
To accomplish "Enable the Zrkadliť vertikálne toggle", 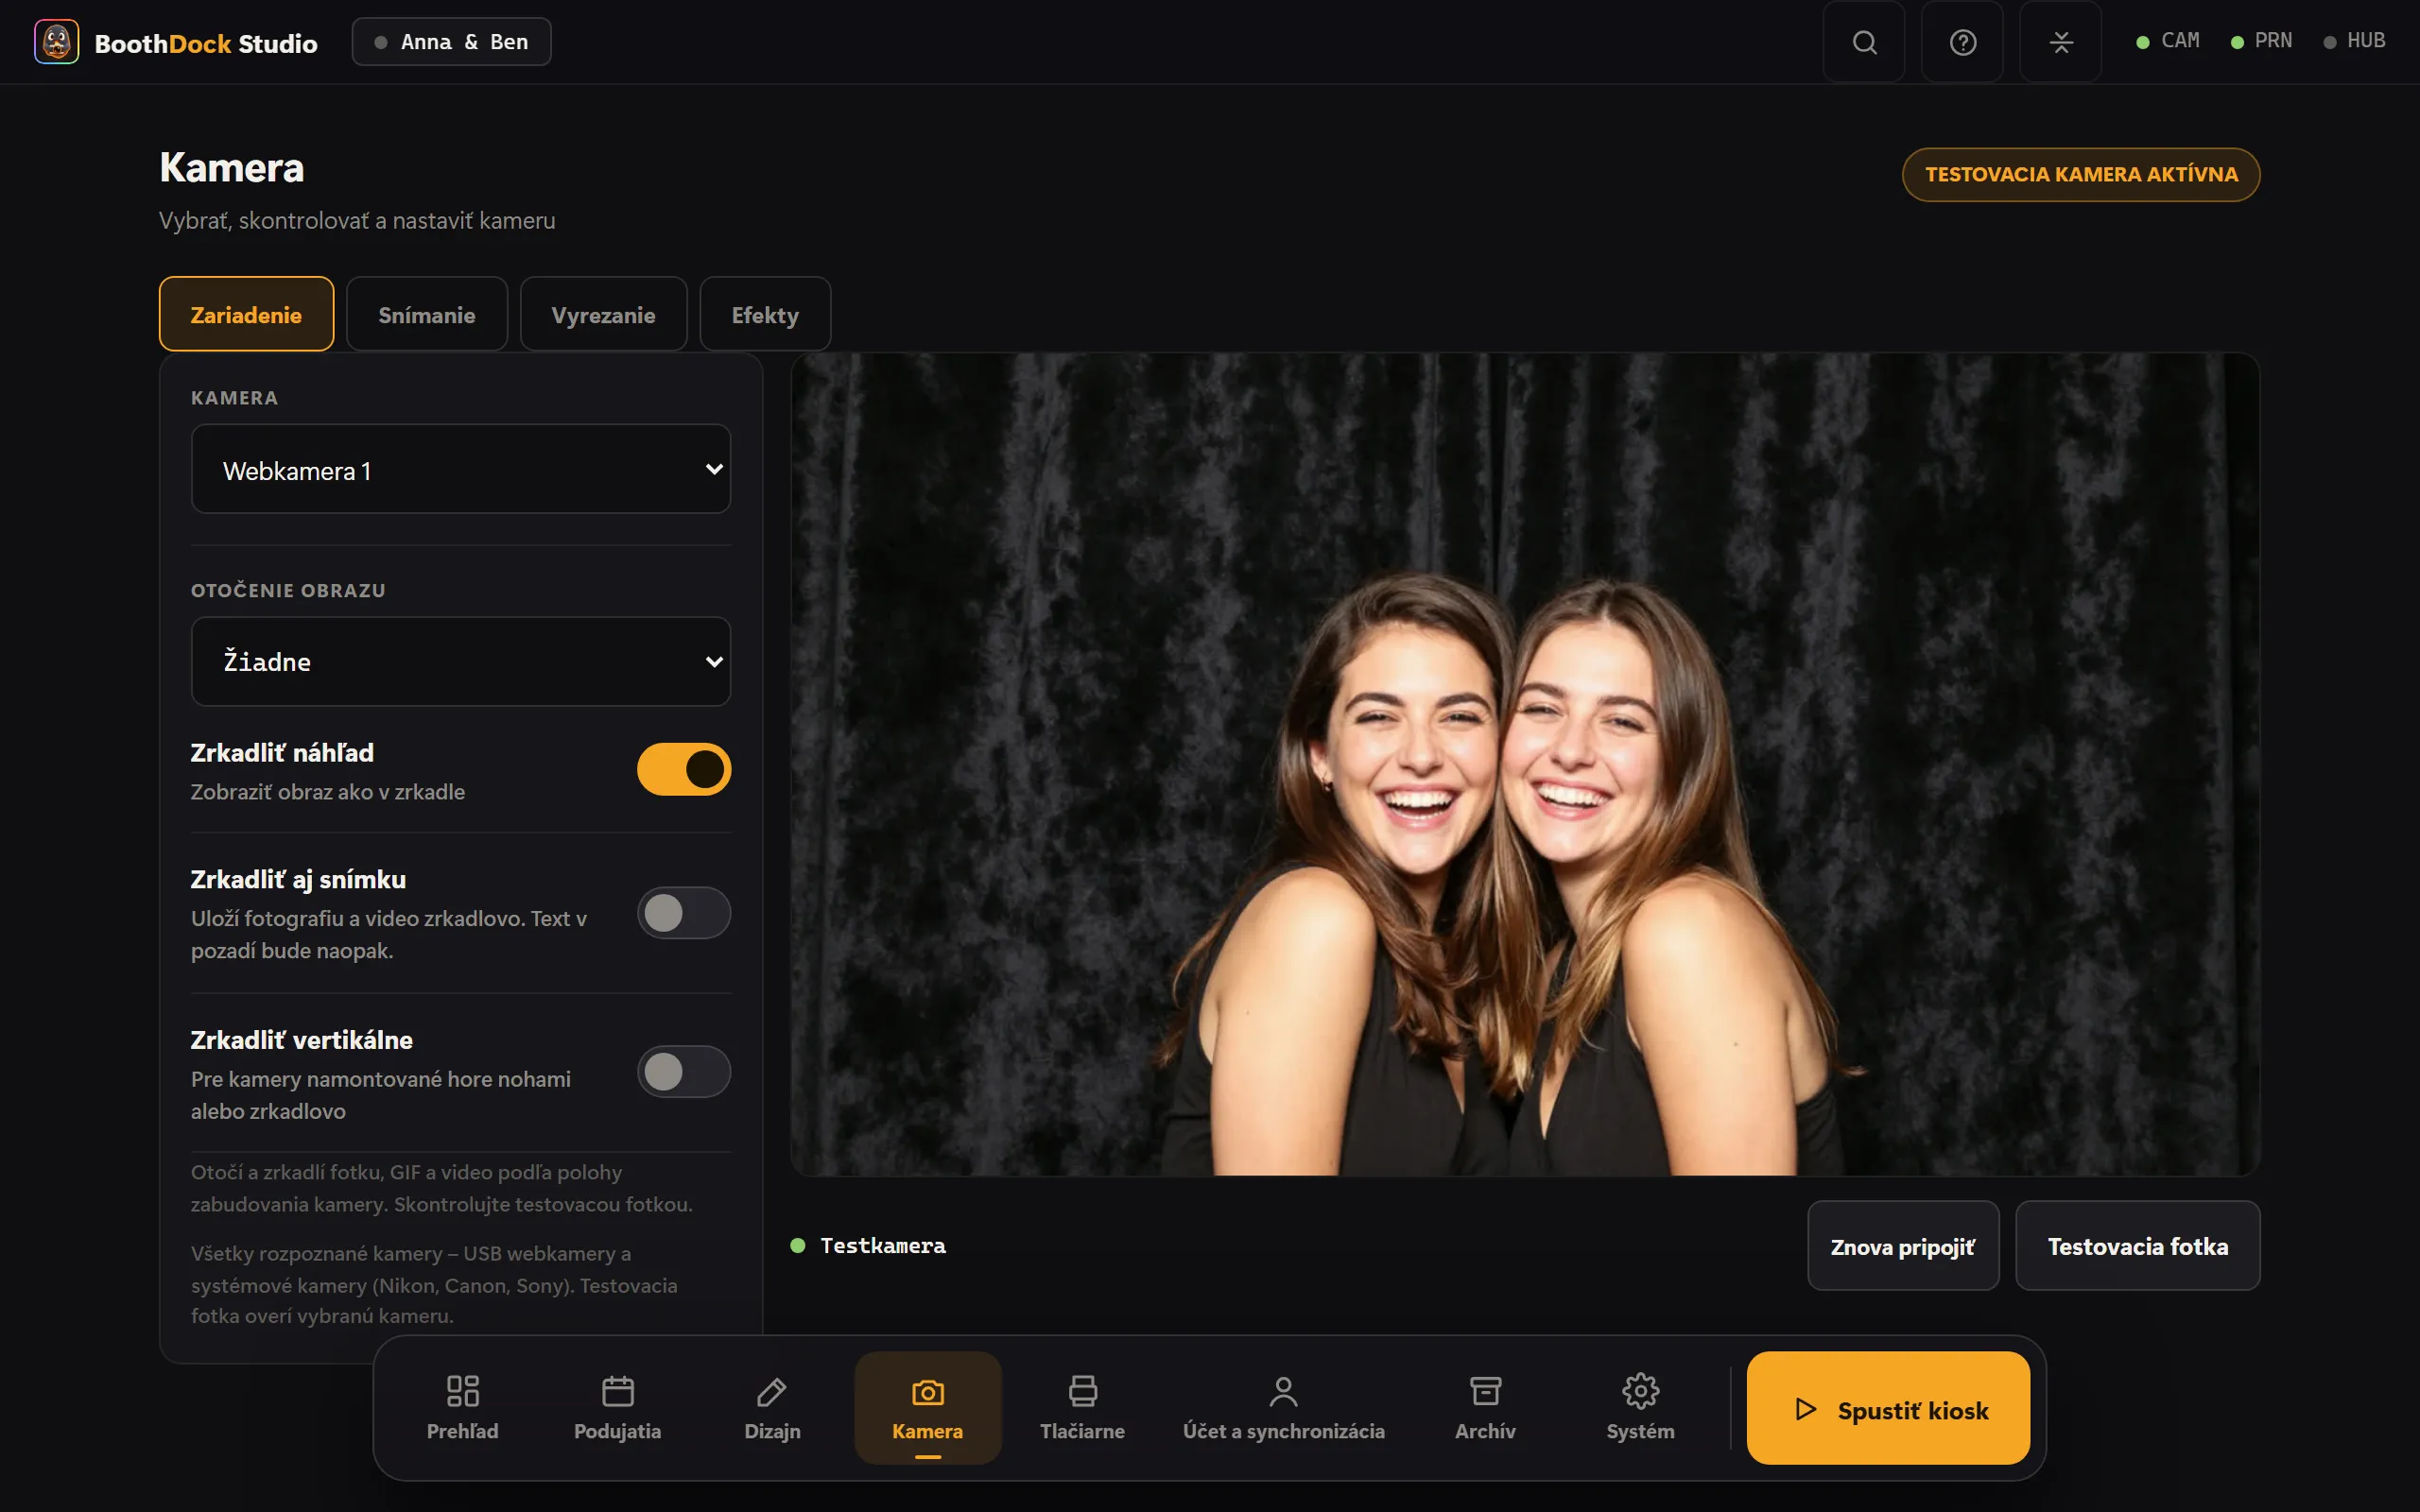I will (684, 1072).
